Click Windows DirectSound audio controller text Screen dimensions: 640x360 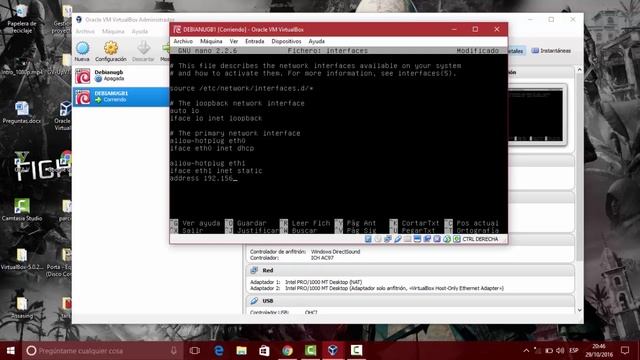[335, 252]
